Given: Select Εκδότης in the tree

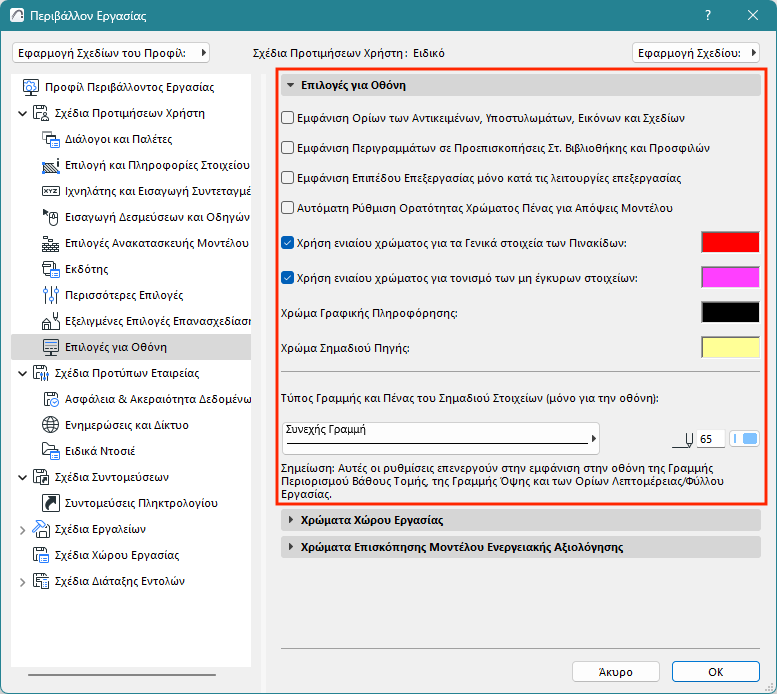Looking at the screenshot, I should 87,269.
